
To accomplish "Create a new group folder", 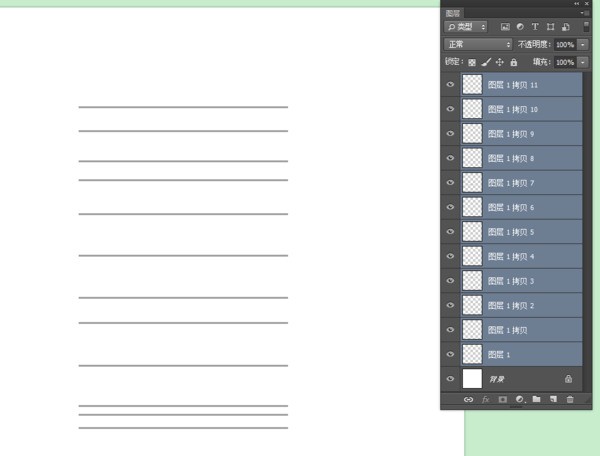I will tap(536, 400).
